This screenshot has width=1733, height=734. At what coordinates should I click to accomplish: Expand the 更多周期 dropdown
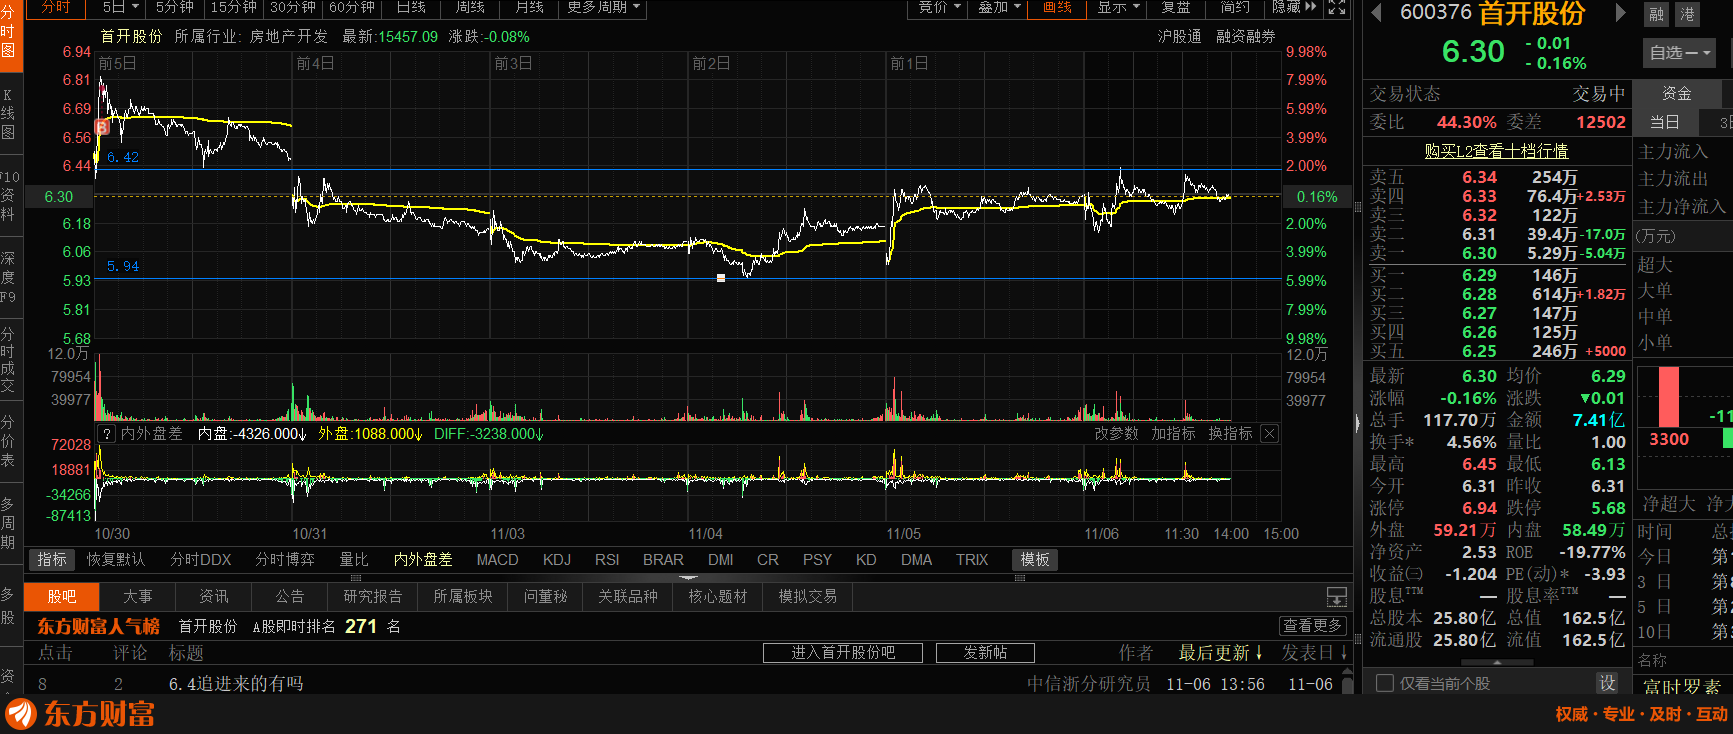(x=603, y=8)
